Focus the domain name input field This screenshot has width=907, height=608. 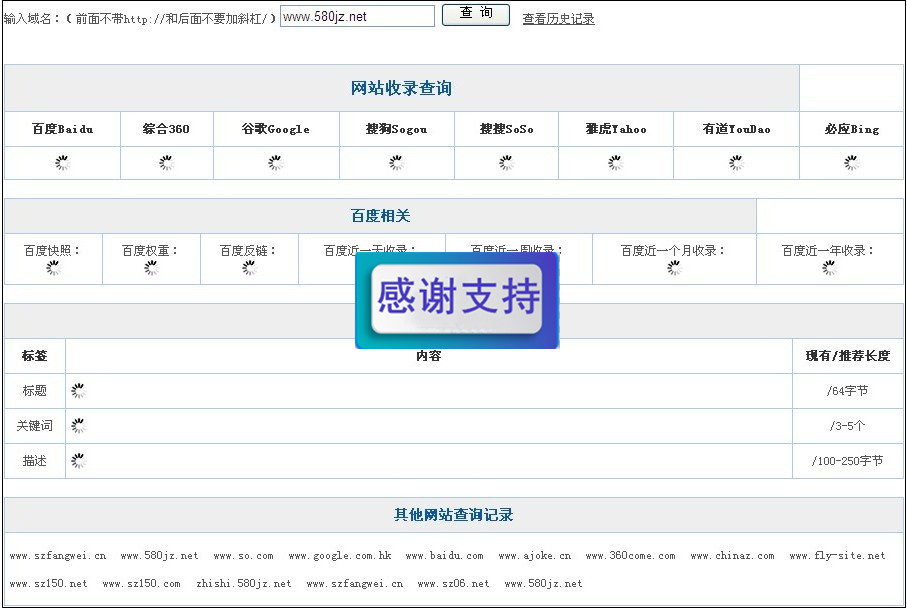coord(357,16)
